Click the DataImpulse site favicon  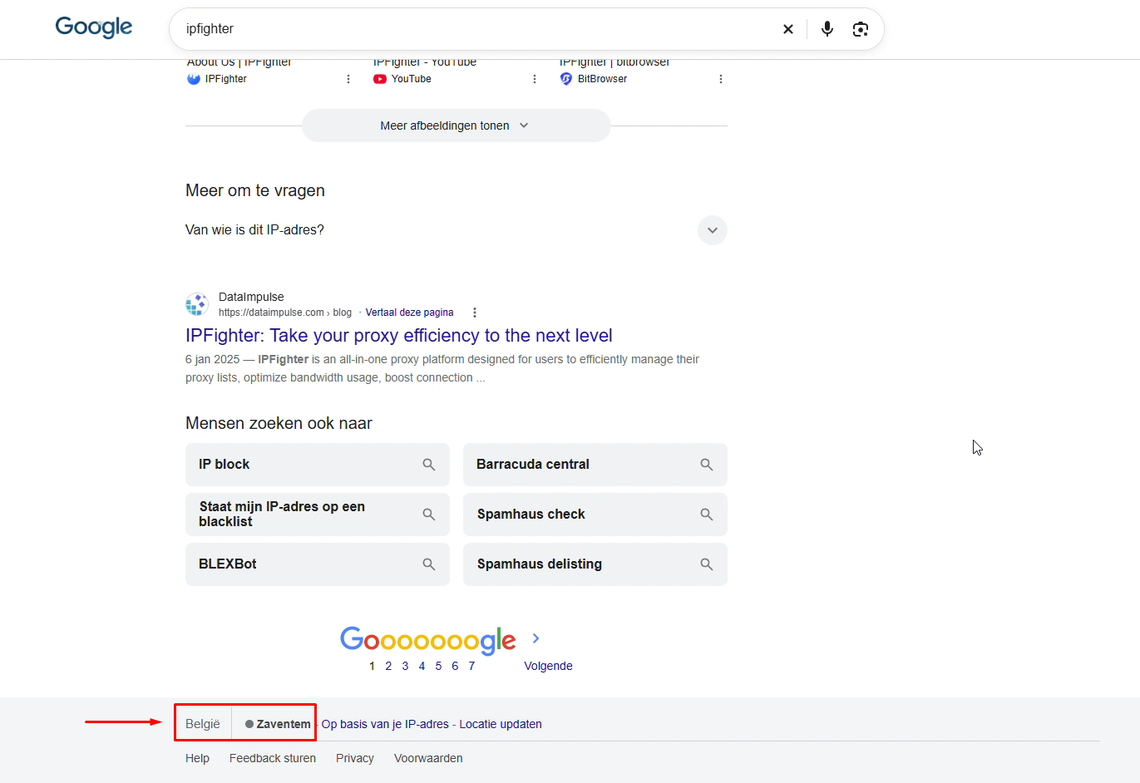[x=197, y=304]
